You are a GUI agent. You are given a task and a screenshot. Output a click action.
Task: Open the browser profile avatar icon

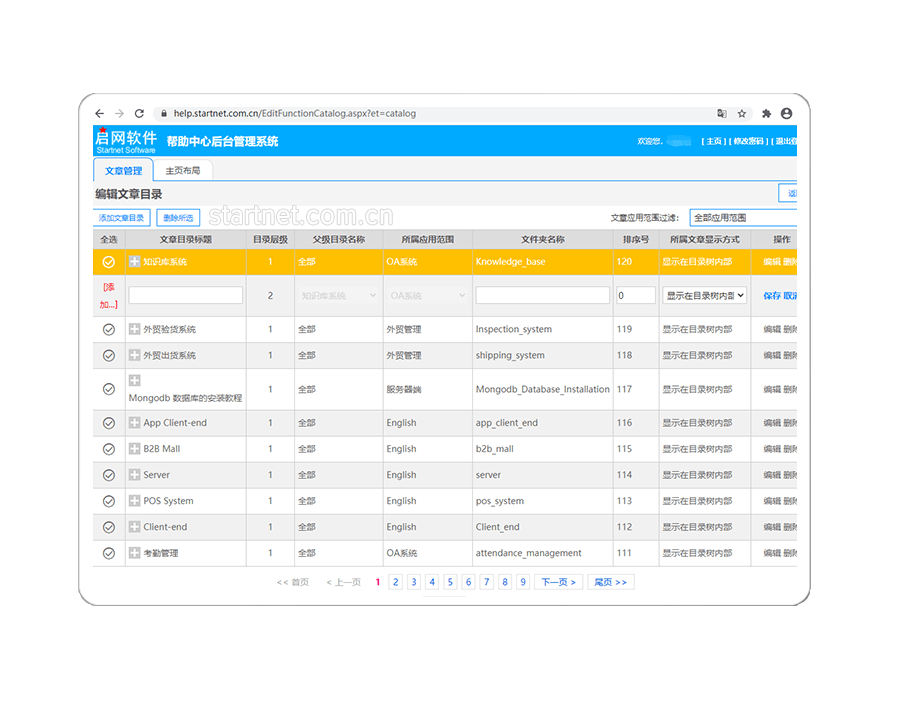coord(787,114)
